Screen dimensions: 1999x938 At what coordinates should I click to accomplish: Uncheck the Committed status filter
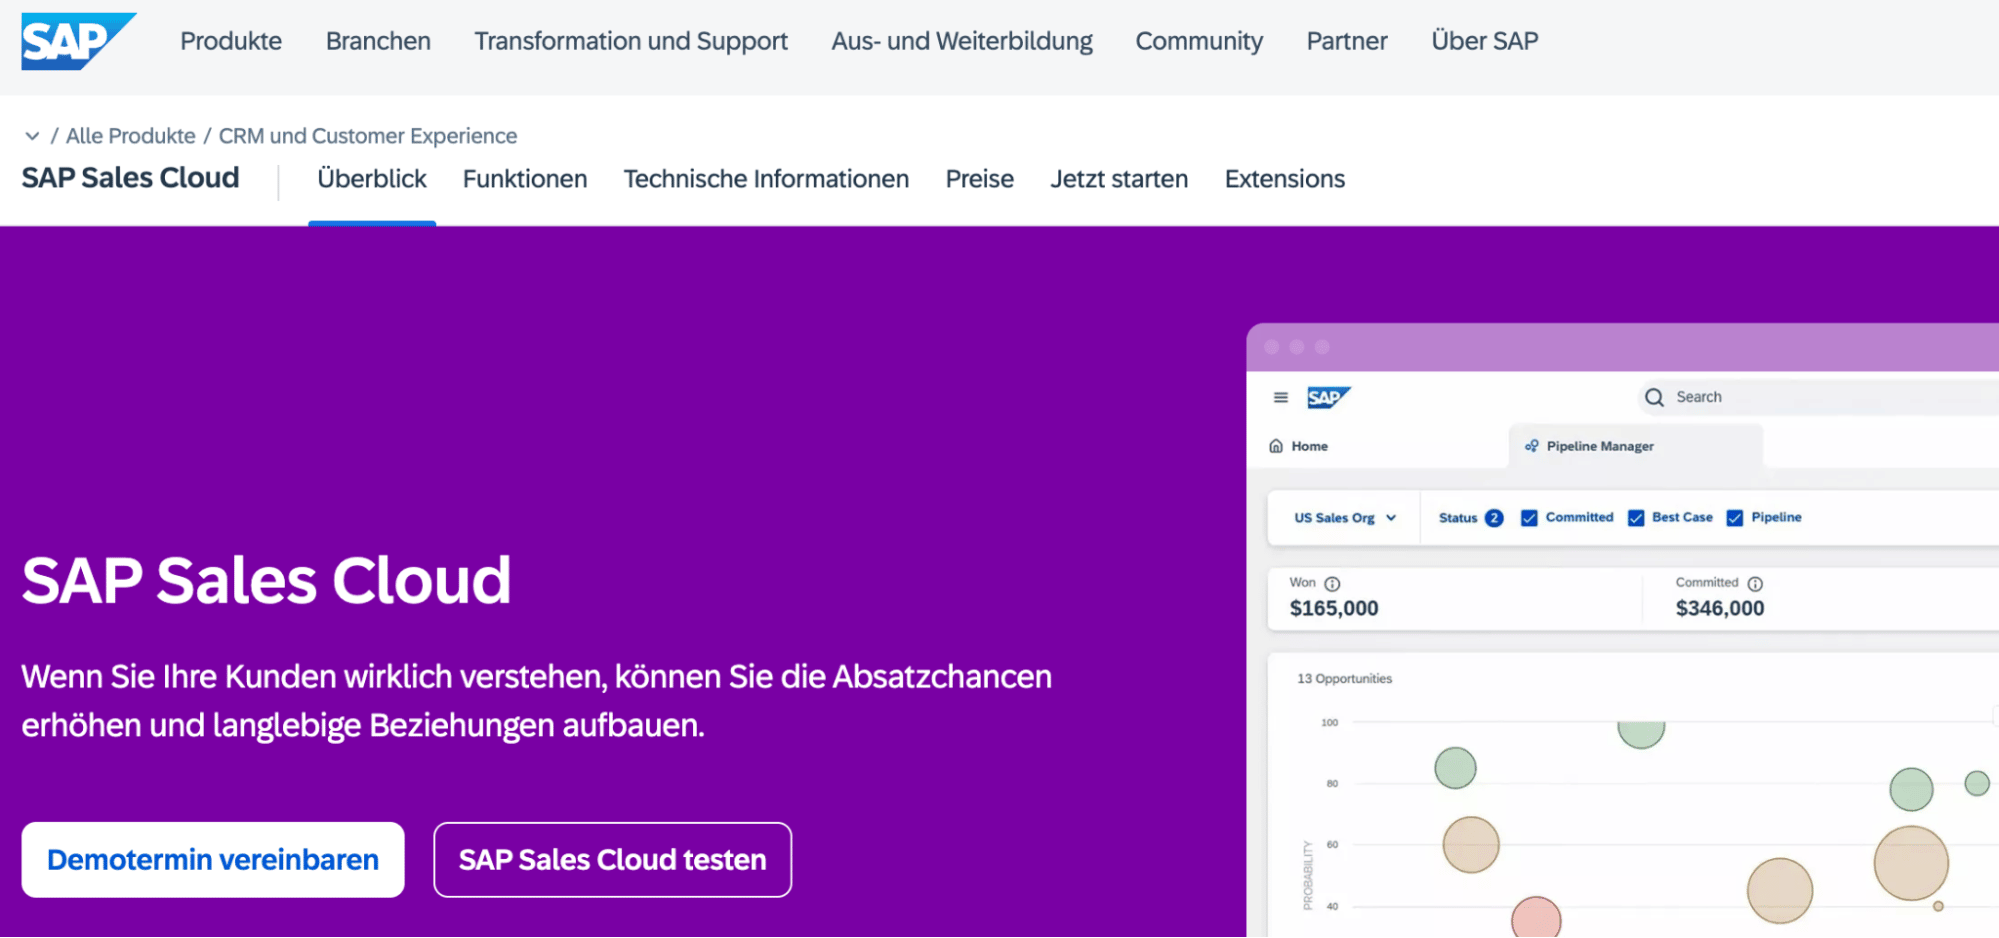(x=1528, y=517)
